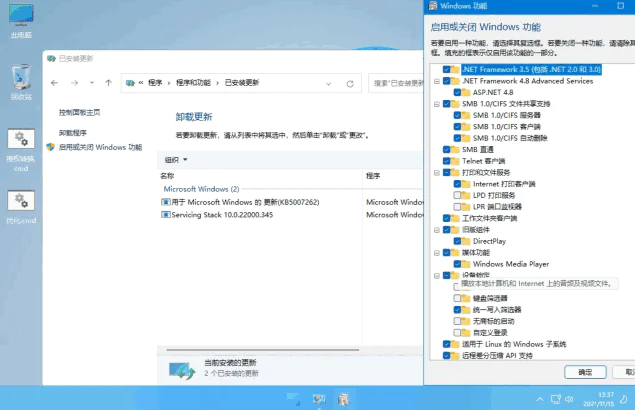This screenshot has width=635, height=410.
Task: Click the address bar control panel icon
Action: (x=130, y=83)
